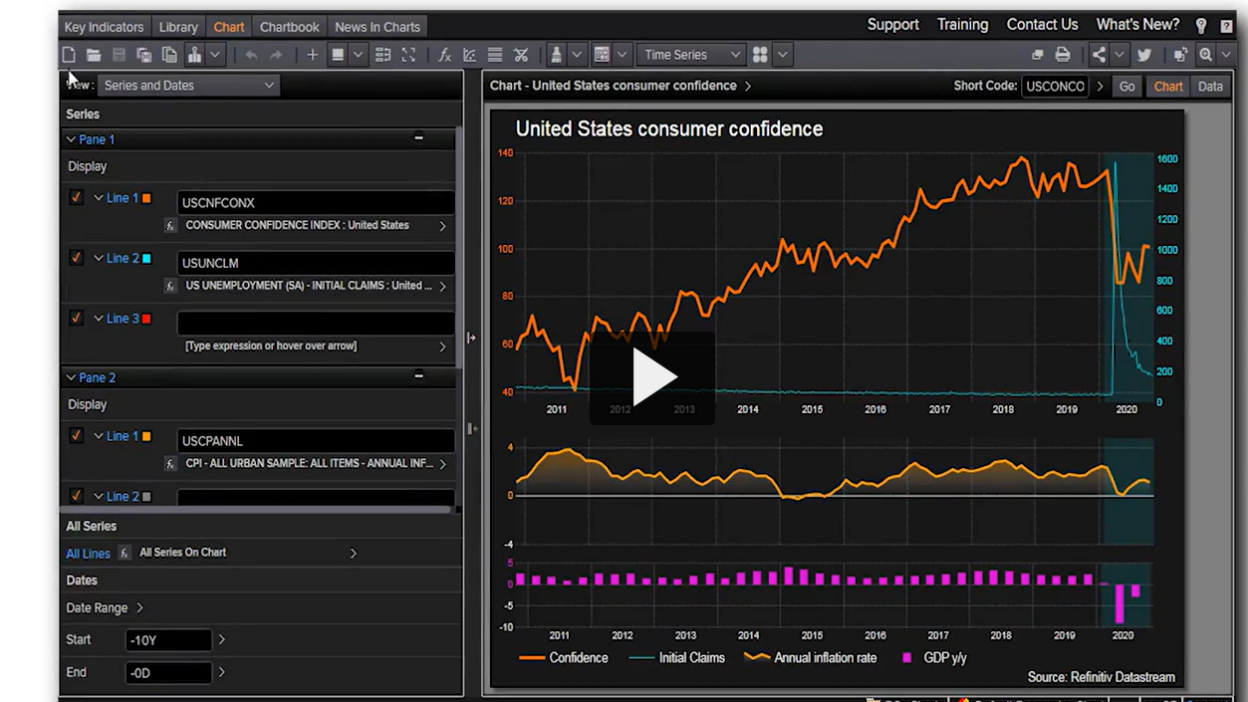
Task: Click the new document icon in toolbar
Action: tap(69, 55)
